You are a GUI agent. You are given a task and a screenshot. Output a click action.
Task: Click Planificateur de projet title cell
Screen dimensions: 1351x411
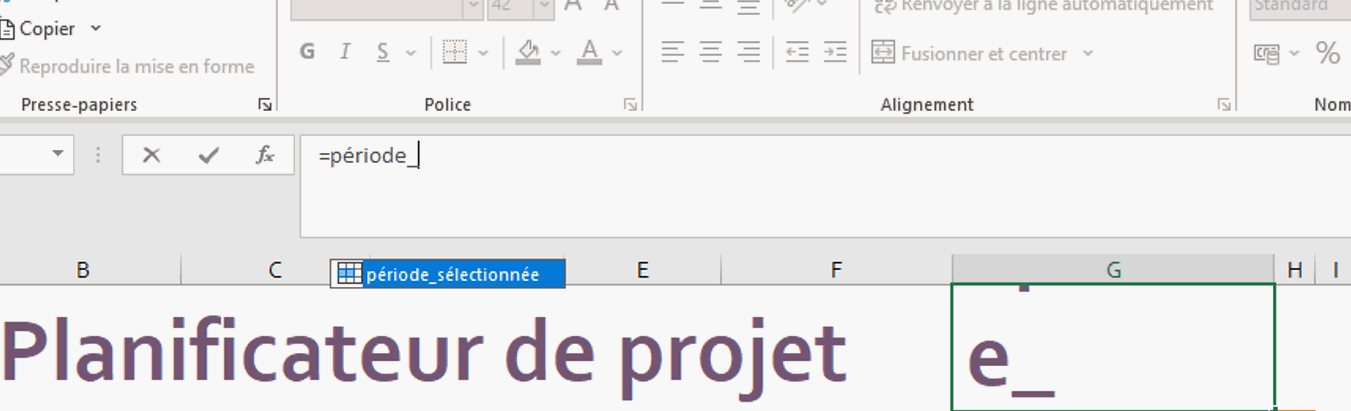(424, 354)
